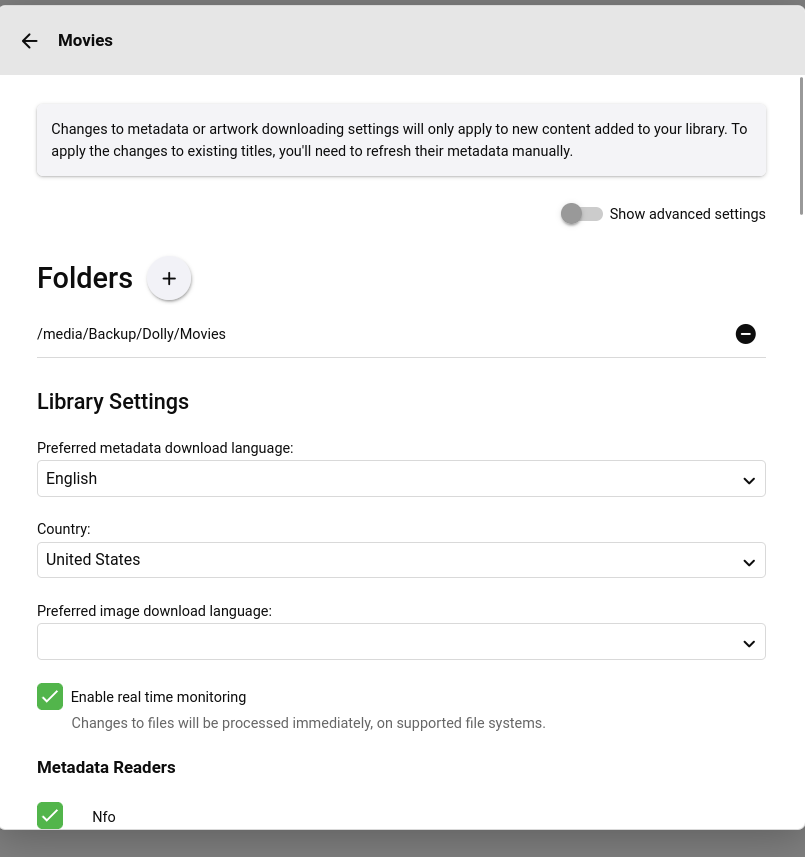Click the Movies title in header
The width and height of the screenshot is (805, 857).
[85, 41]
